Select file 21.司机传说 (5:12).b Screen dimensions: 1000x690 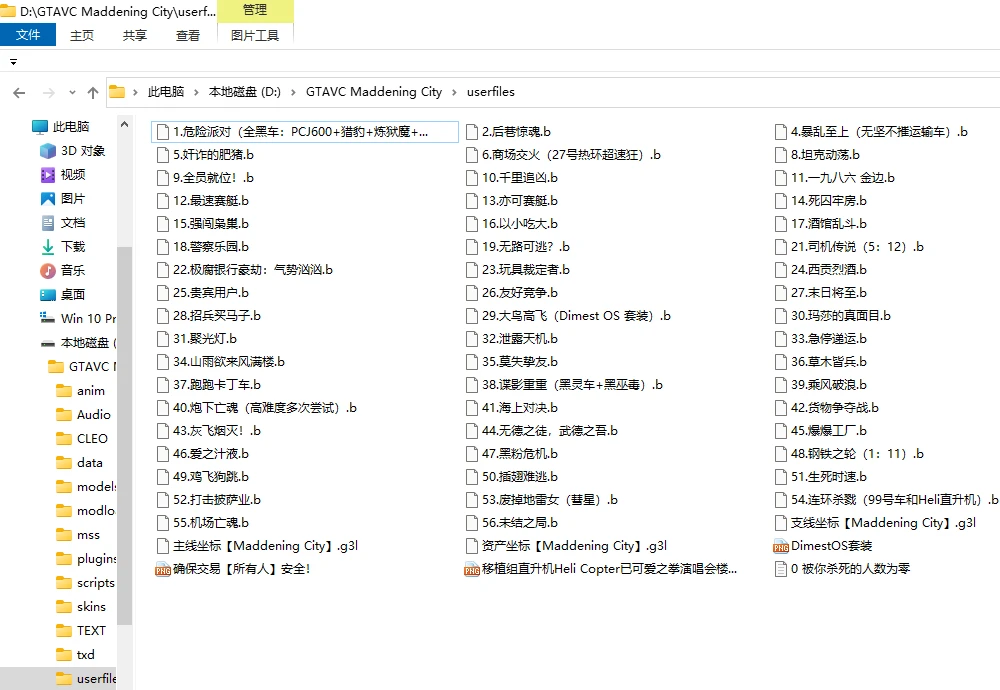pos(849,247)
